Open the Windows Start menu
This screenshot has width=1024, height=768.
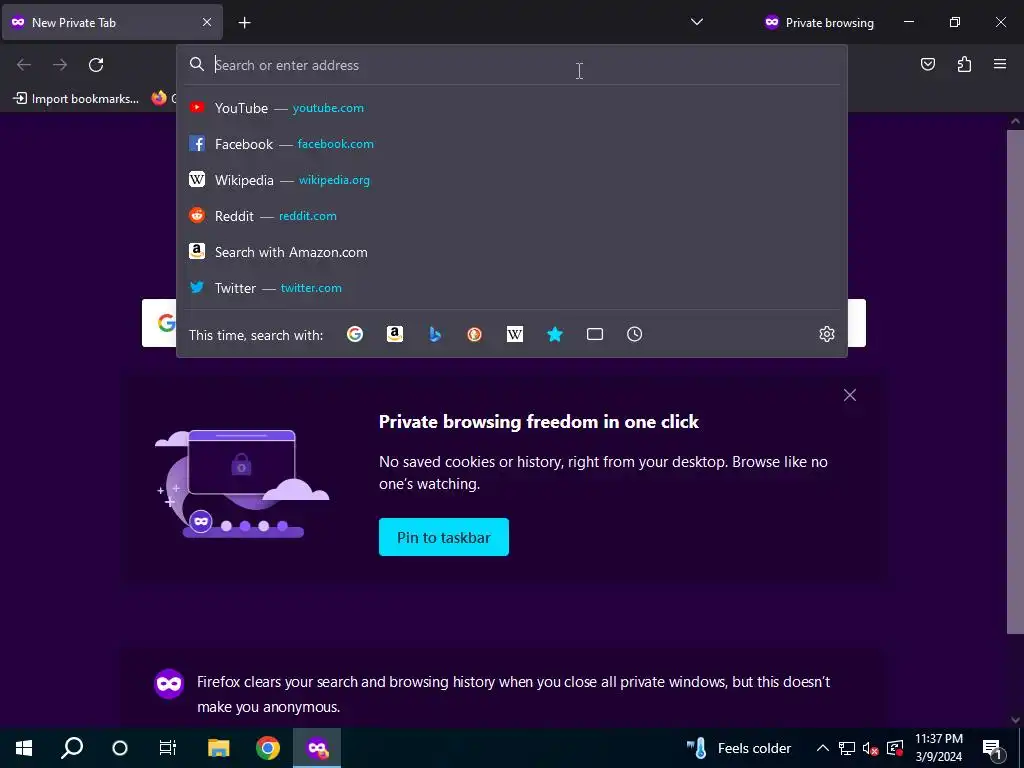[x=24, y=748]
